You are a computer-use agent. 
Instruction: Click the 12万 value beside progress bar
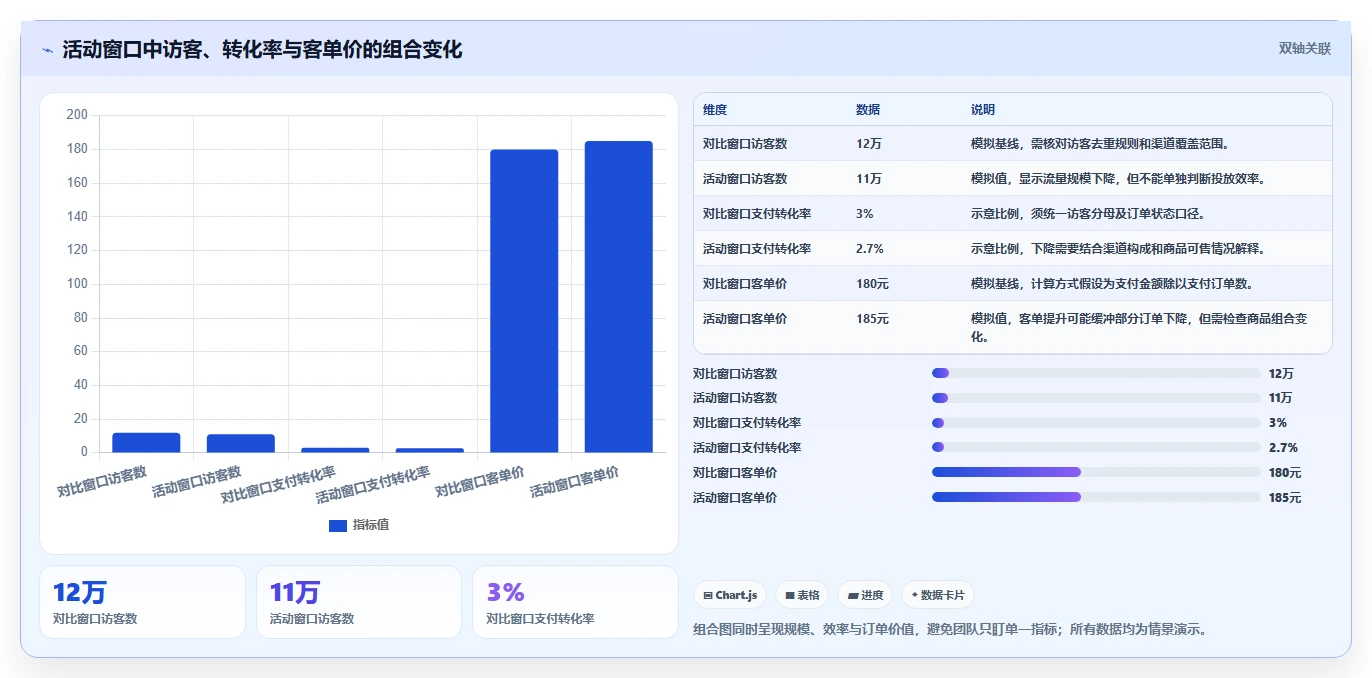[x=1281, y=374]
